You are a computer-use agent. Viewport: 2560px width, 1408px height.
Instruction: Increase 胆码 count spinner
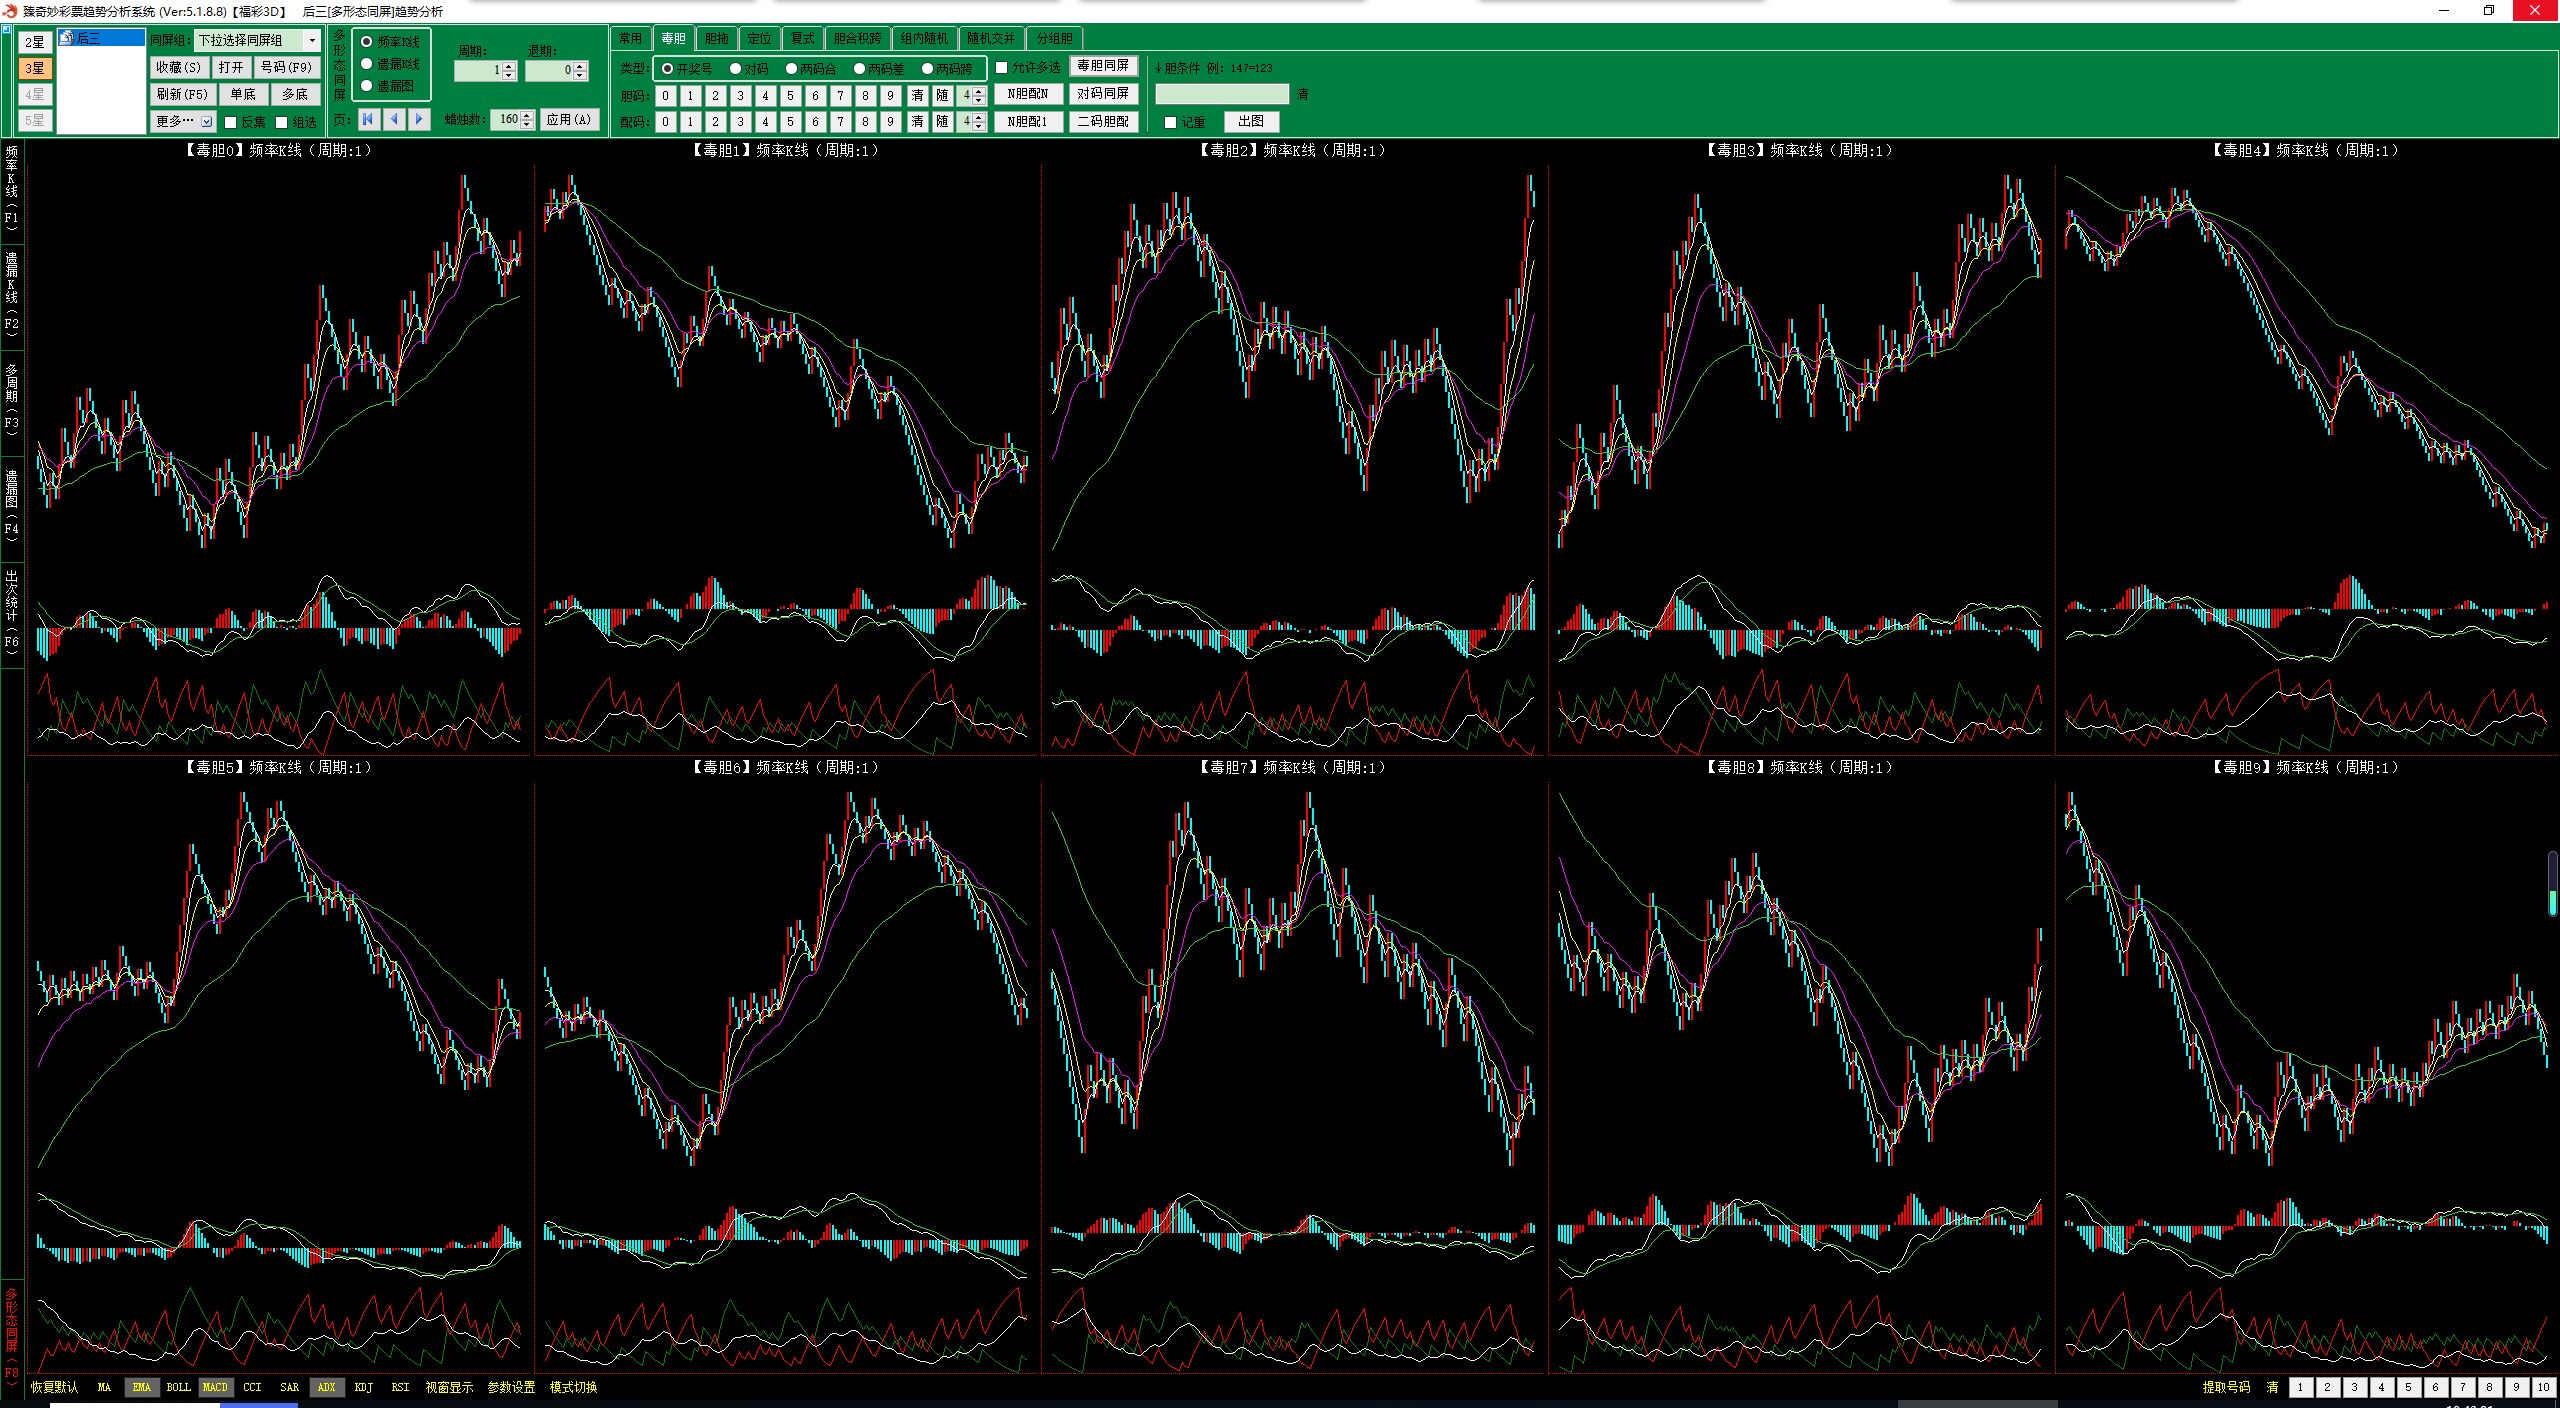[979, 90]
